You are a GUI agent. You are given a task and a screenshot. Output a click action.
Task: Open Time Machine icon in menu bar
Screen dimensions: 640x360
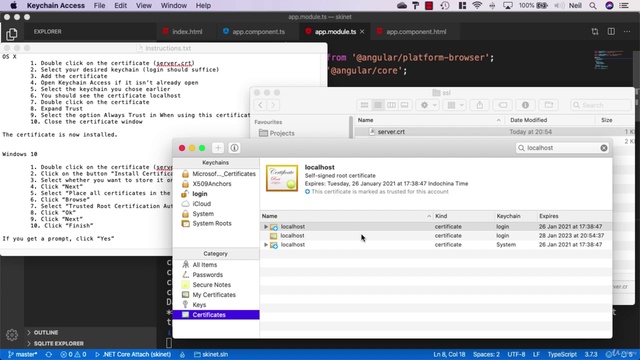[x=445, y=6]
